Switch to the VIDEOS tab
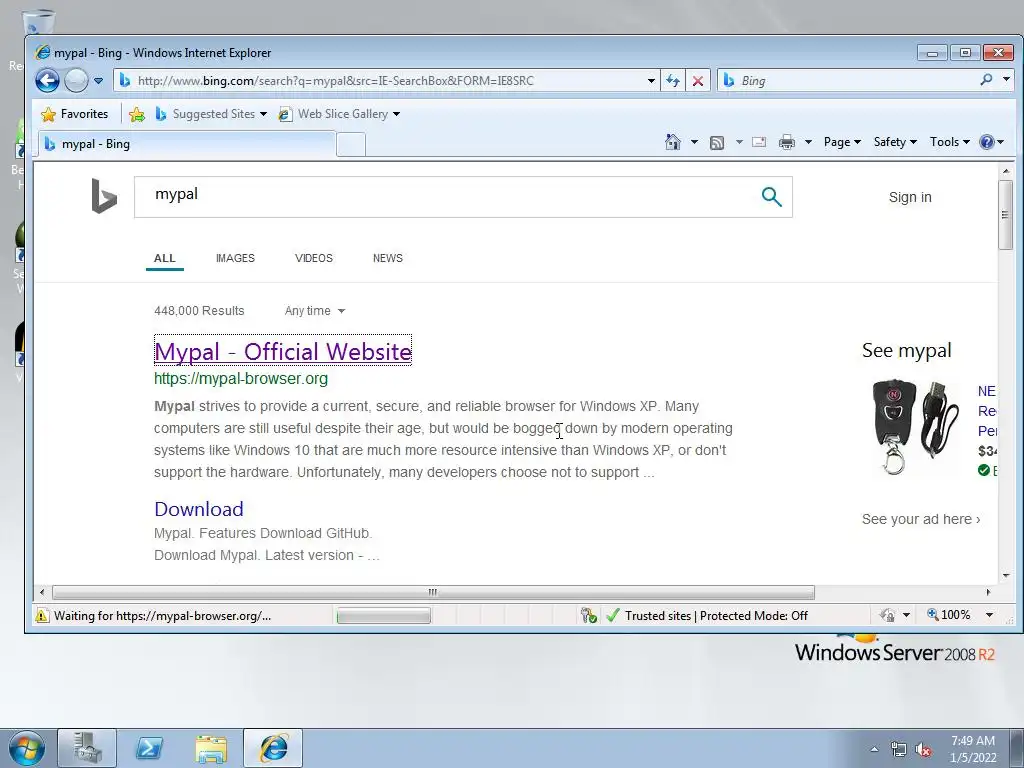The width and height of the screenshot is (1024, 768). pos(313,259)
